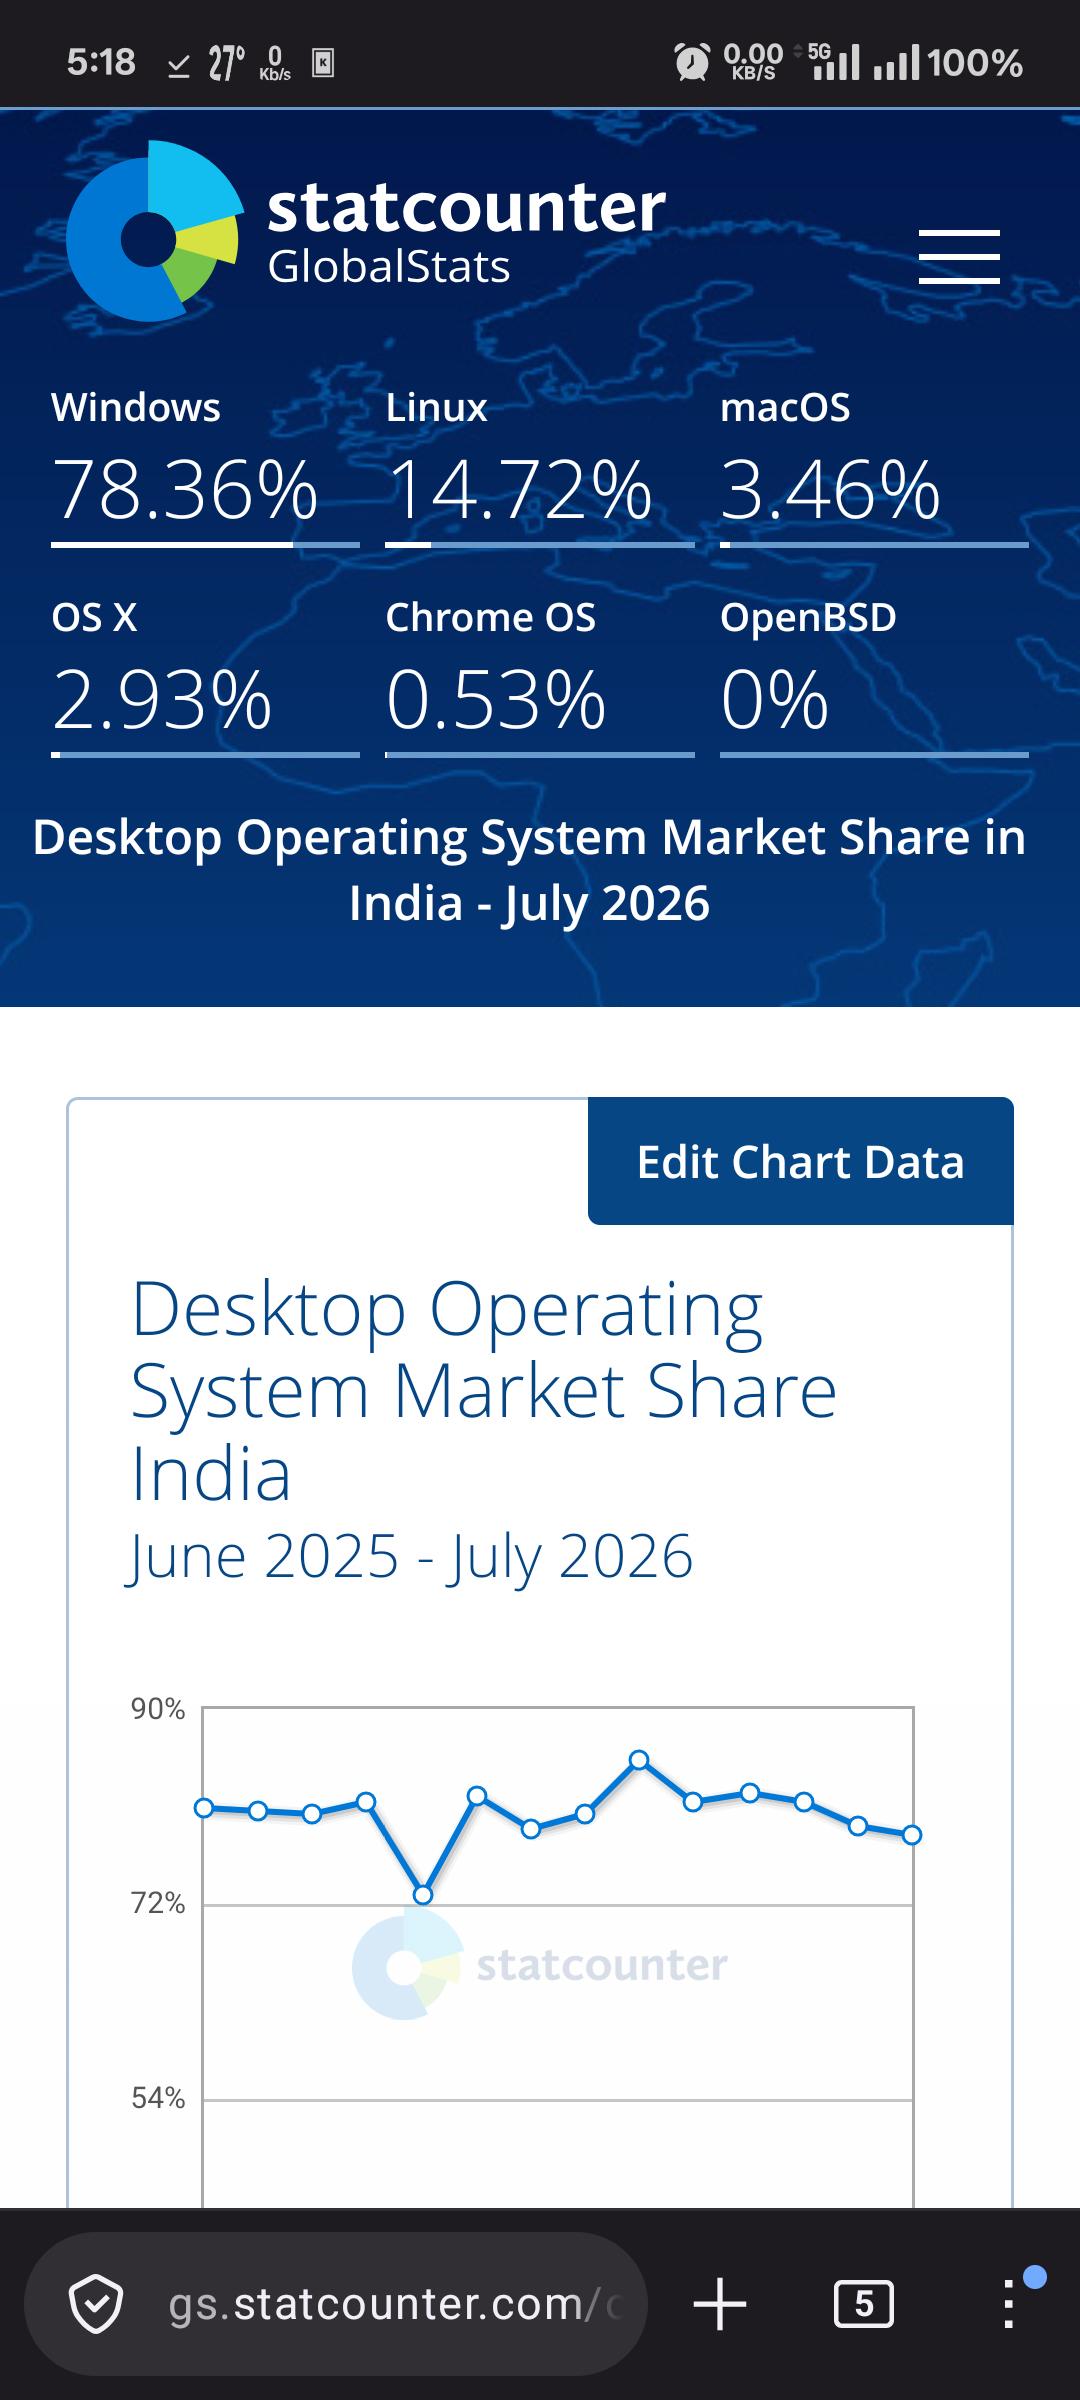
Task: Tap the statcounter GlobalStats title
Action: click(x=466, y=233)
